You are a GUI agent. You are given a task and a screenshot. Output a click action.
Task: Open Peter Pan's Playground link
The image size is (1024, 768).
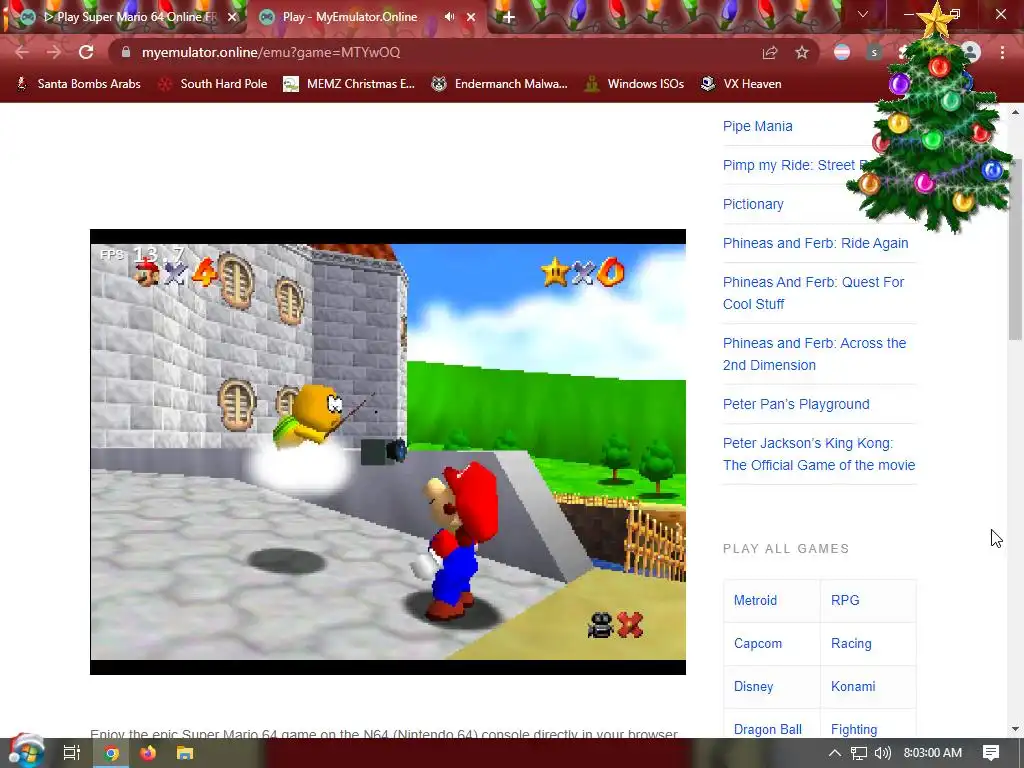click(x=796, y=404)
